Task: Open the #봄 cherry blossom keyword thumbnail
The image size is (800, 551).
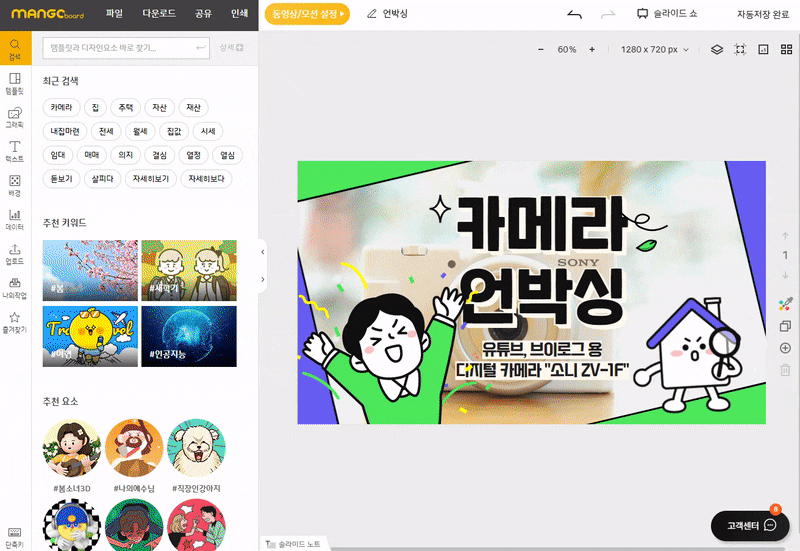Action: 90,270
